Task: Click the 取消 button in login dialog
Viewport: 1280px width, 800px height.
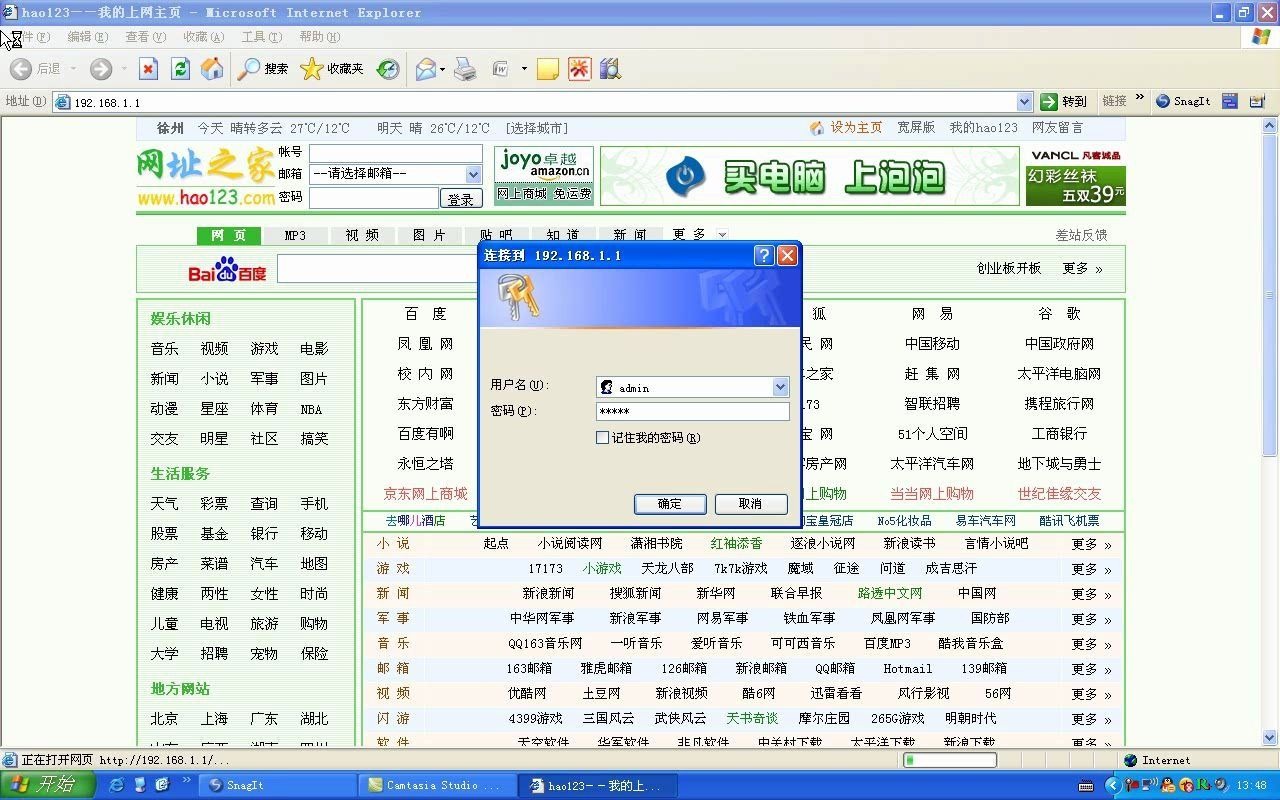Action: point(751,504)
